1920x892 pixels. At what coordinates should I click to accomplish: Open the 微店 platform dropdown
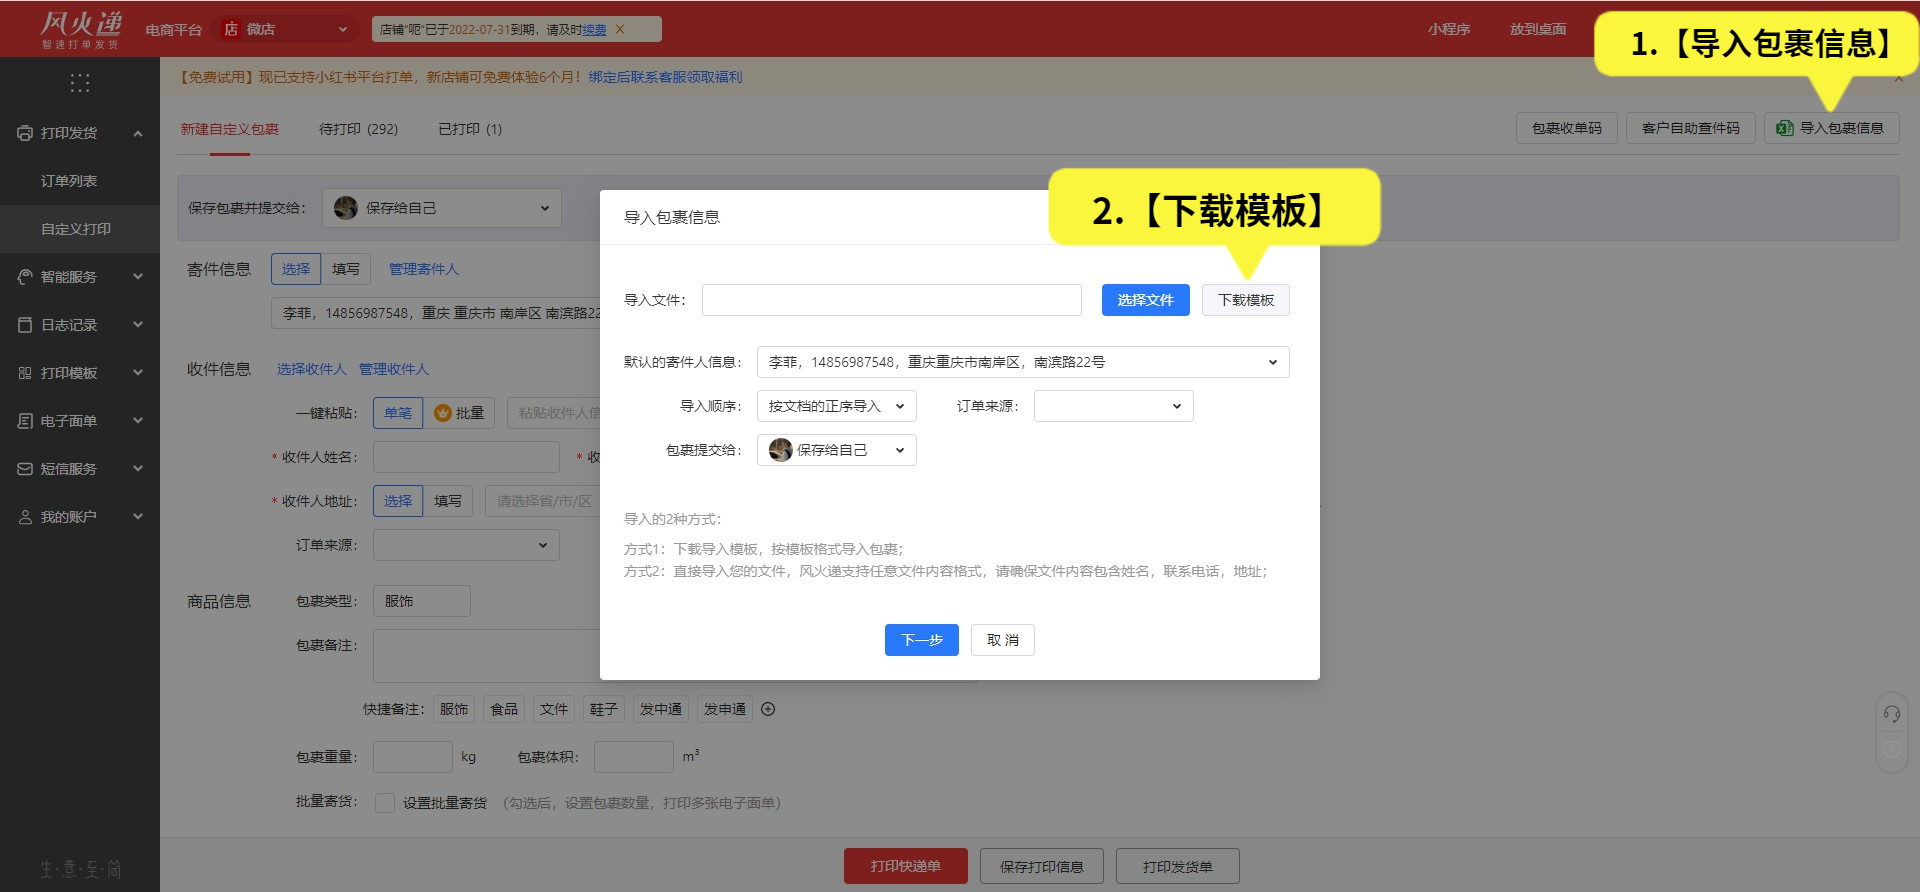(288, 29)
